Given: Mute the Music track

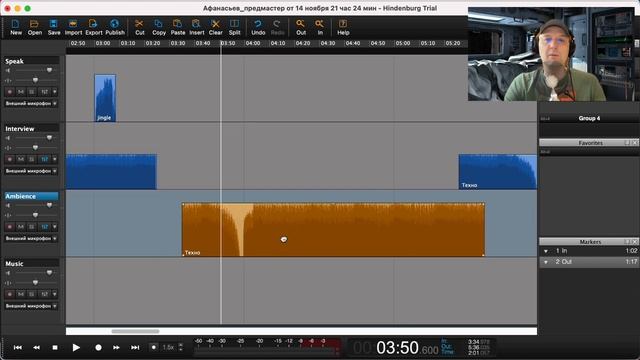Looking at the screenshot, I should pyautogui.click(x=21, y=294).
